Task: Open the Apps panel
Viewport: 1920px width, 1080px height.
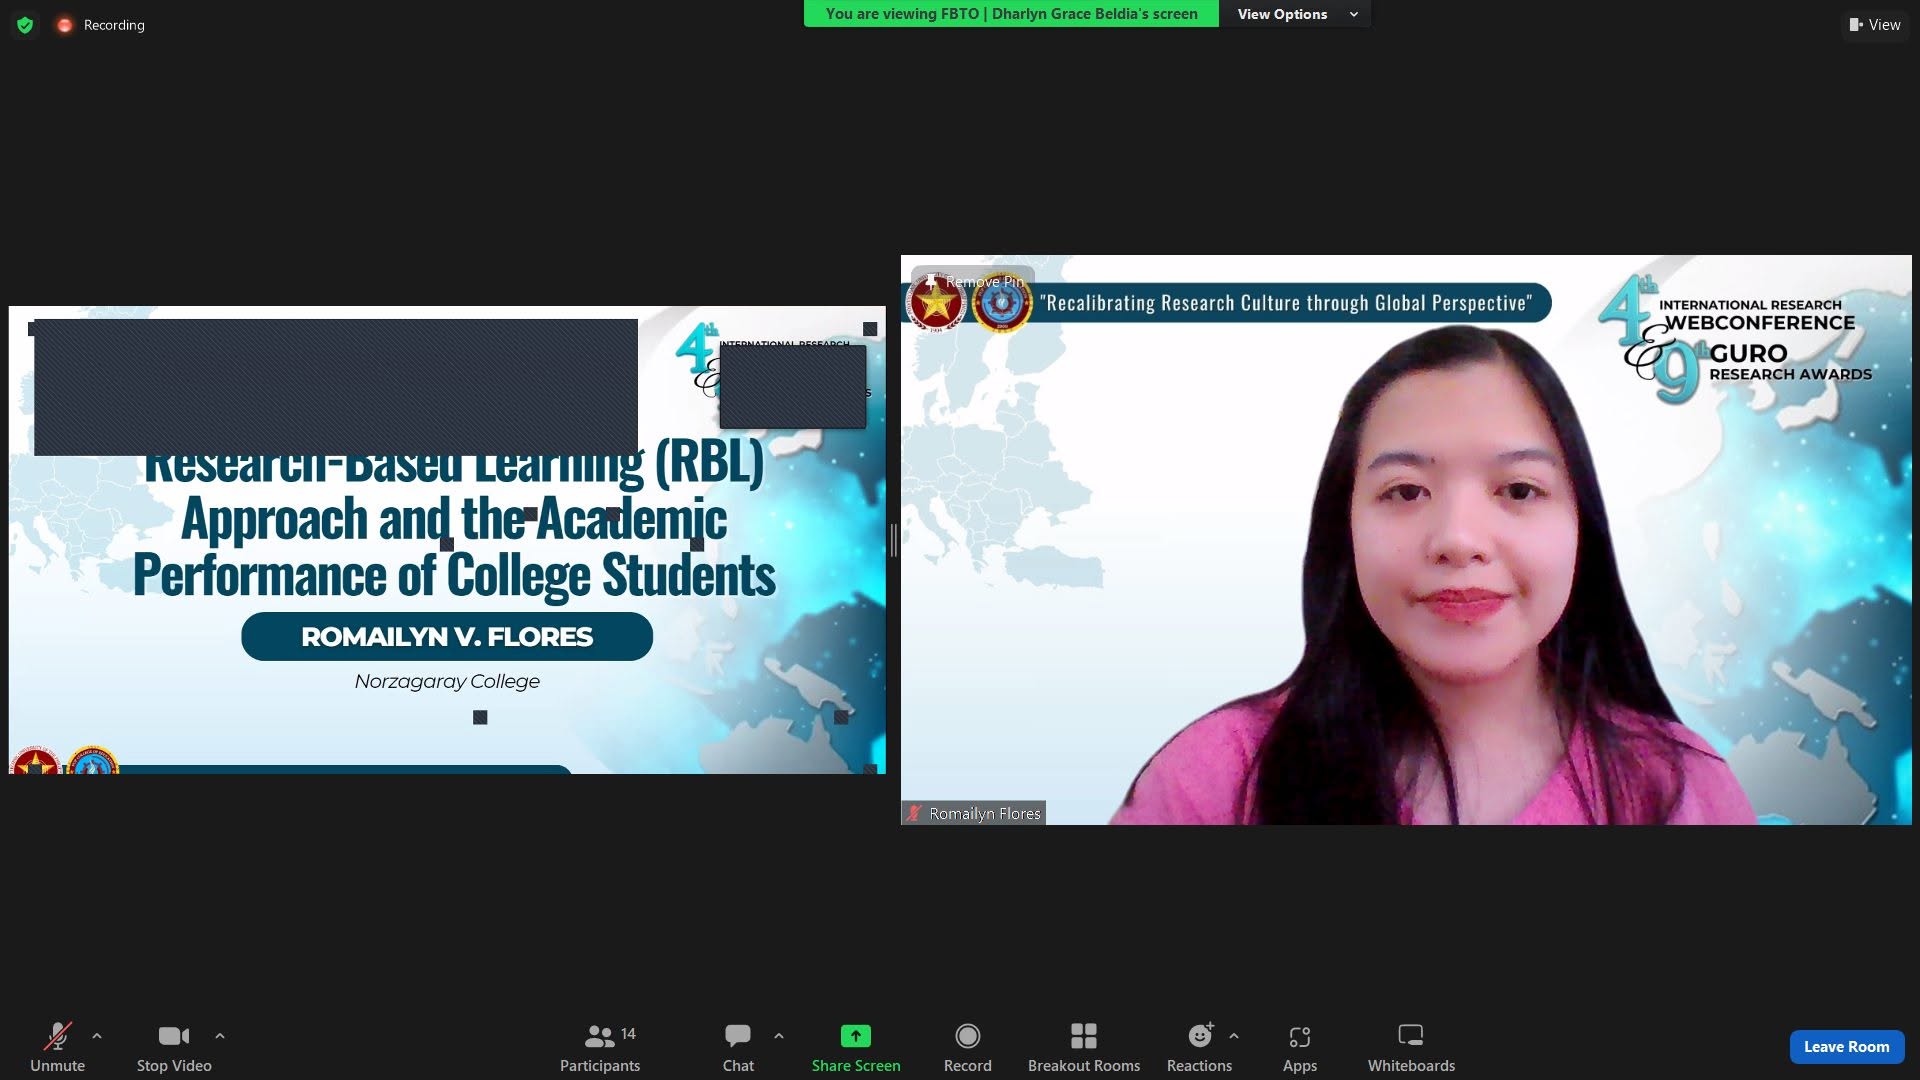Action: (1300, 1047)
